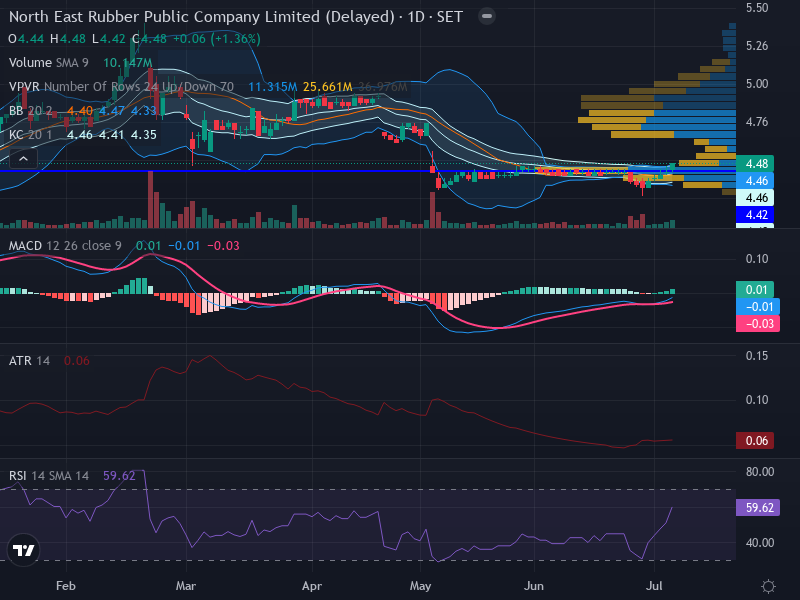Image resolution: width=800 pixels, height=600 pixels.
Task: Click the yellow 25.661M VPVR value
Action: pos(327,87)
